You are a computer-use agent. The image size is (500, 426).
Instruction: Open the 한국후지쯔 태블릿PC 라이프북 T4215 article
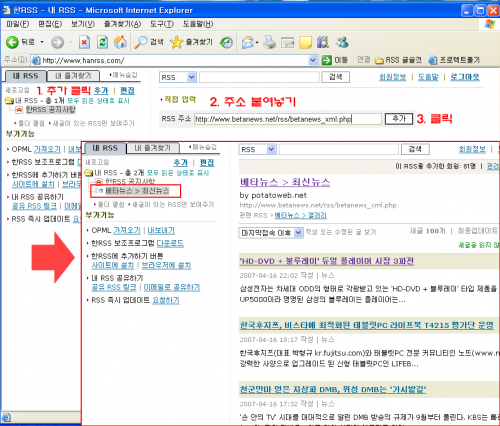[367, 325]
